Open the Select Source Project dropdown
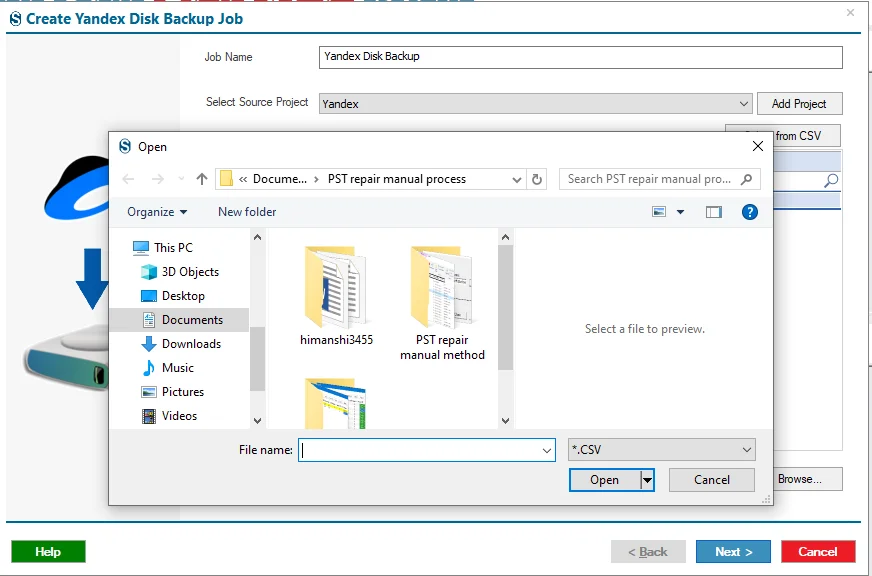This screenshot has height=576, width=872. [535, 103]
